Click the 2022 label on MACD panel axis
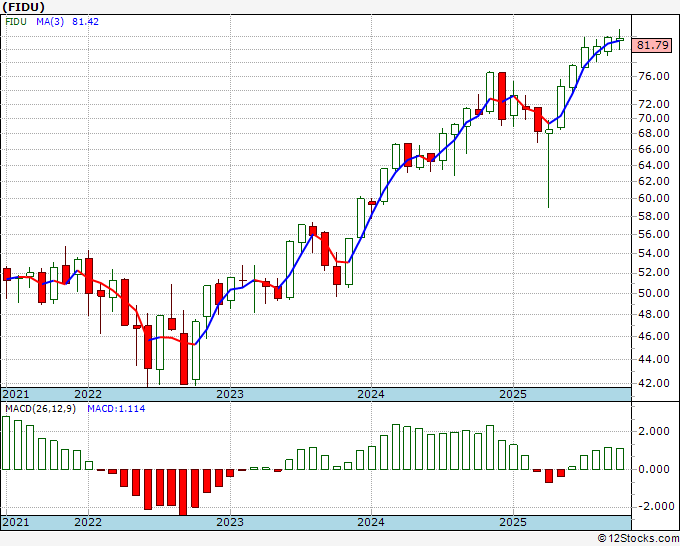Image resolution: width=680 pixels, height=546 pixels. tap(88, 522)
